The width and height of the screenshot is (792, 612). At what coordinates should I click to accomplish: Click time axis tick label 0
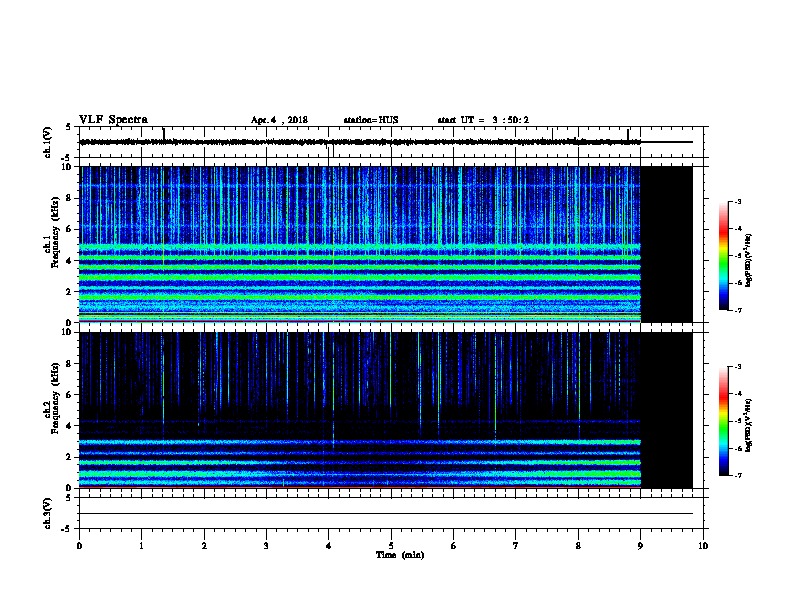coord(79,546)
